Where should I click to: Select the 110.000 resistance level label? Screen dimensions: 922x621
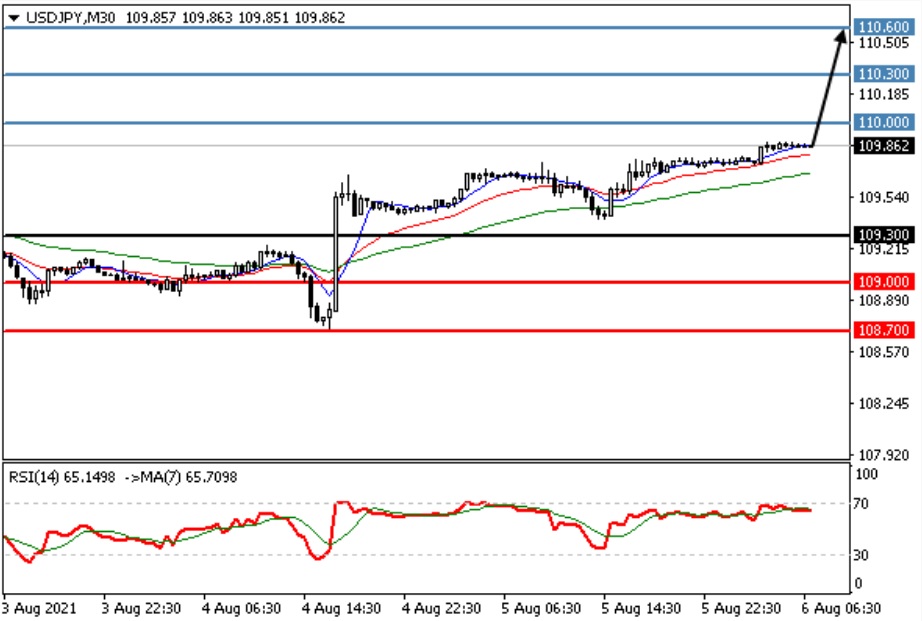point(884,122)
